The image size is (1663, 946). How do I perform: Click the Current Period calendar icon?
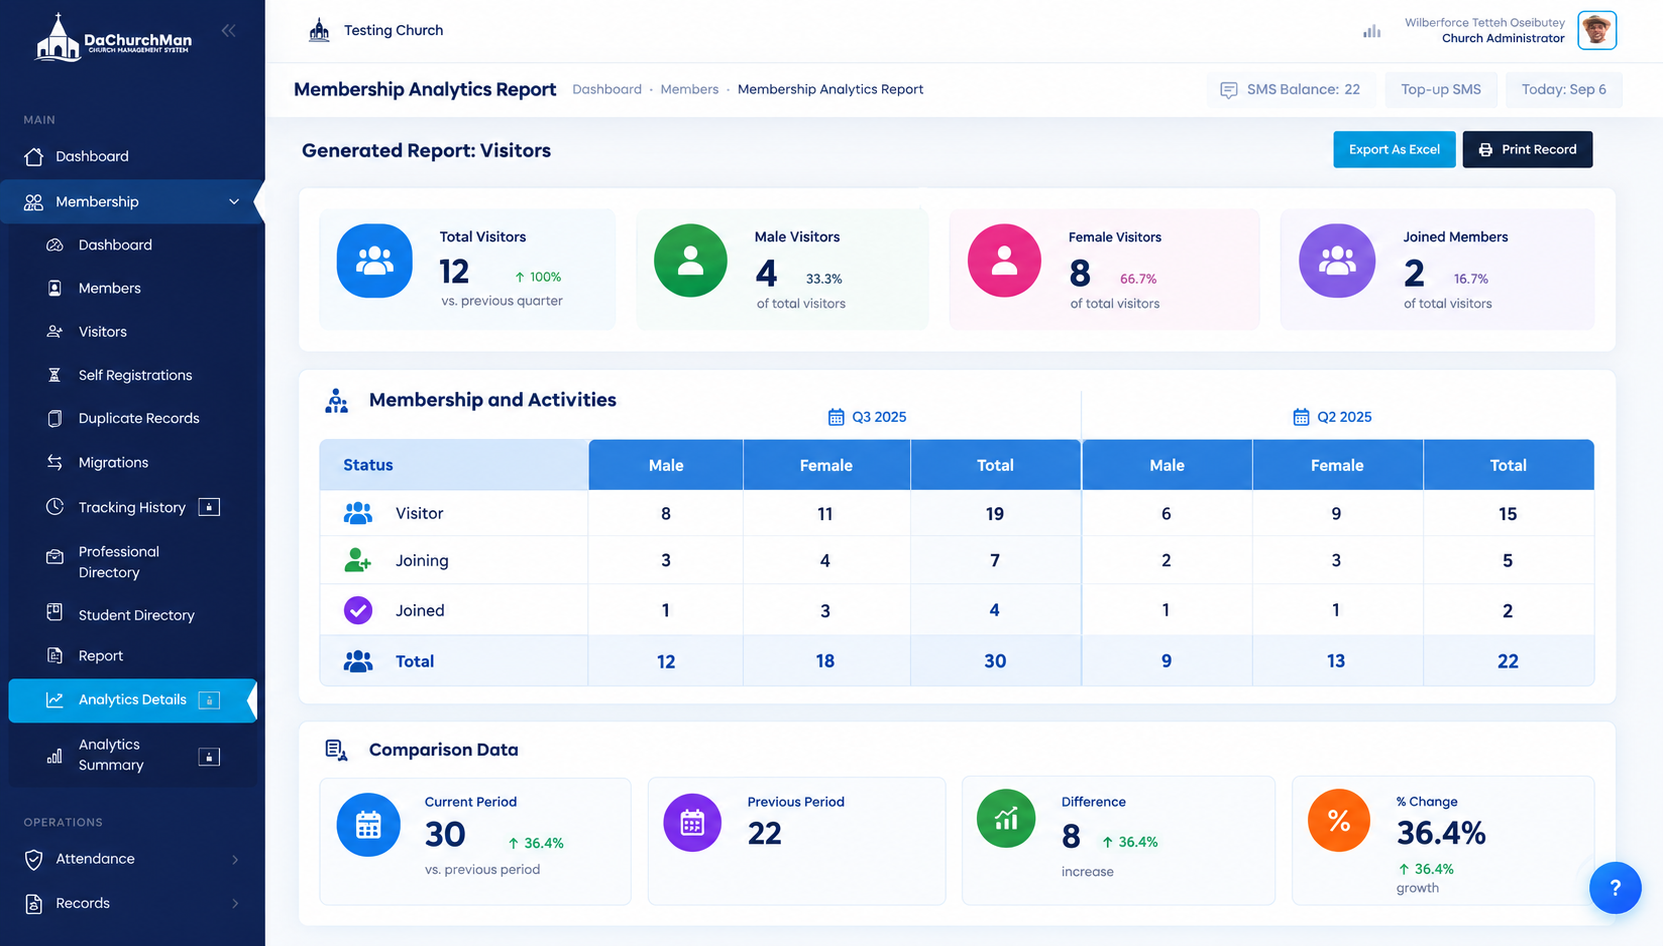pyautogui.click(x=368, y=825)
